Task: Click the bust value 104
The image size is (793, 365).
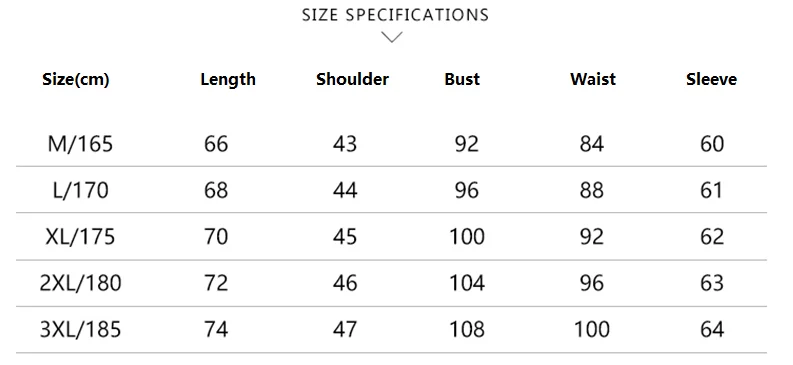Action: pyautogui.click(x=467, y=283)
